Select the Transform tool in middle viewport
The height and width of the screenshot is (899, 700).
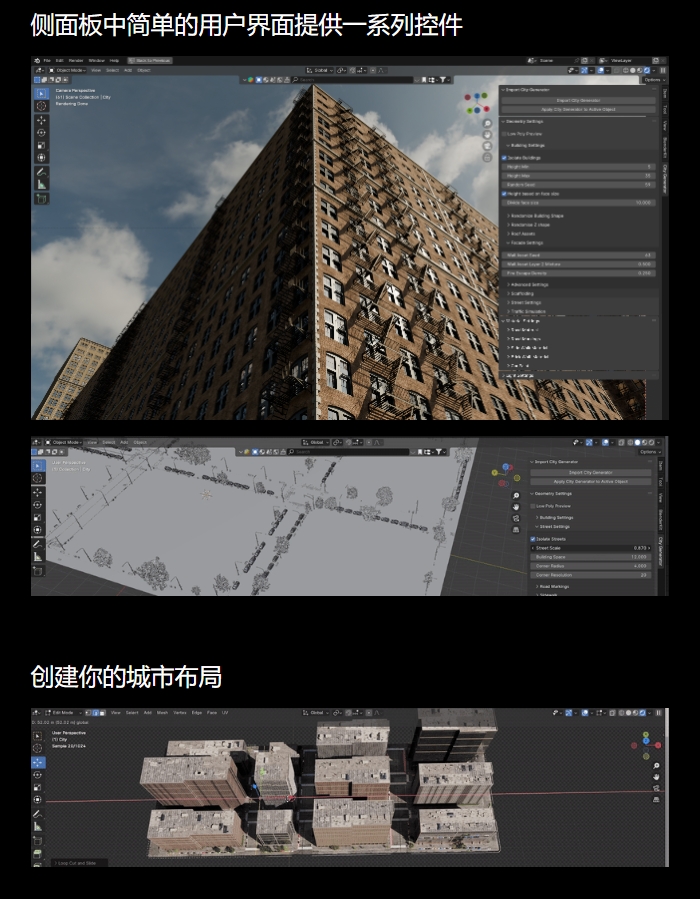pyautogui.click(x=38, y=530)
